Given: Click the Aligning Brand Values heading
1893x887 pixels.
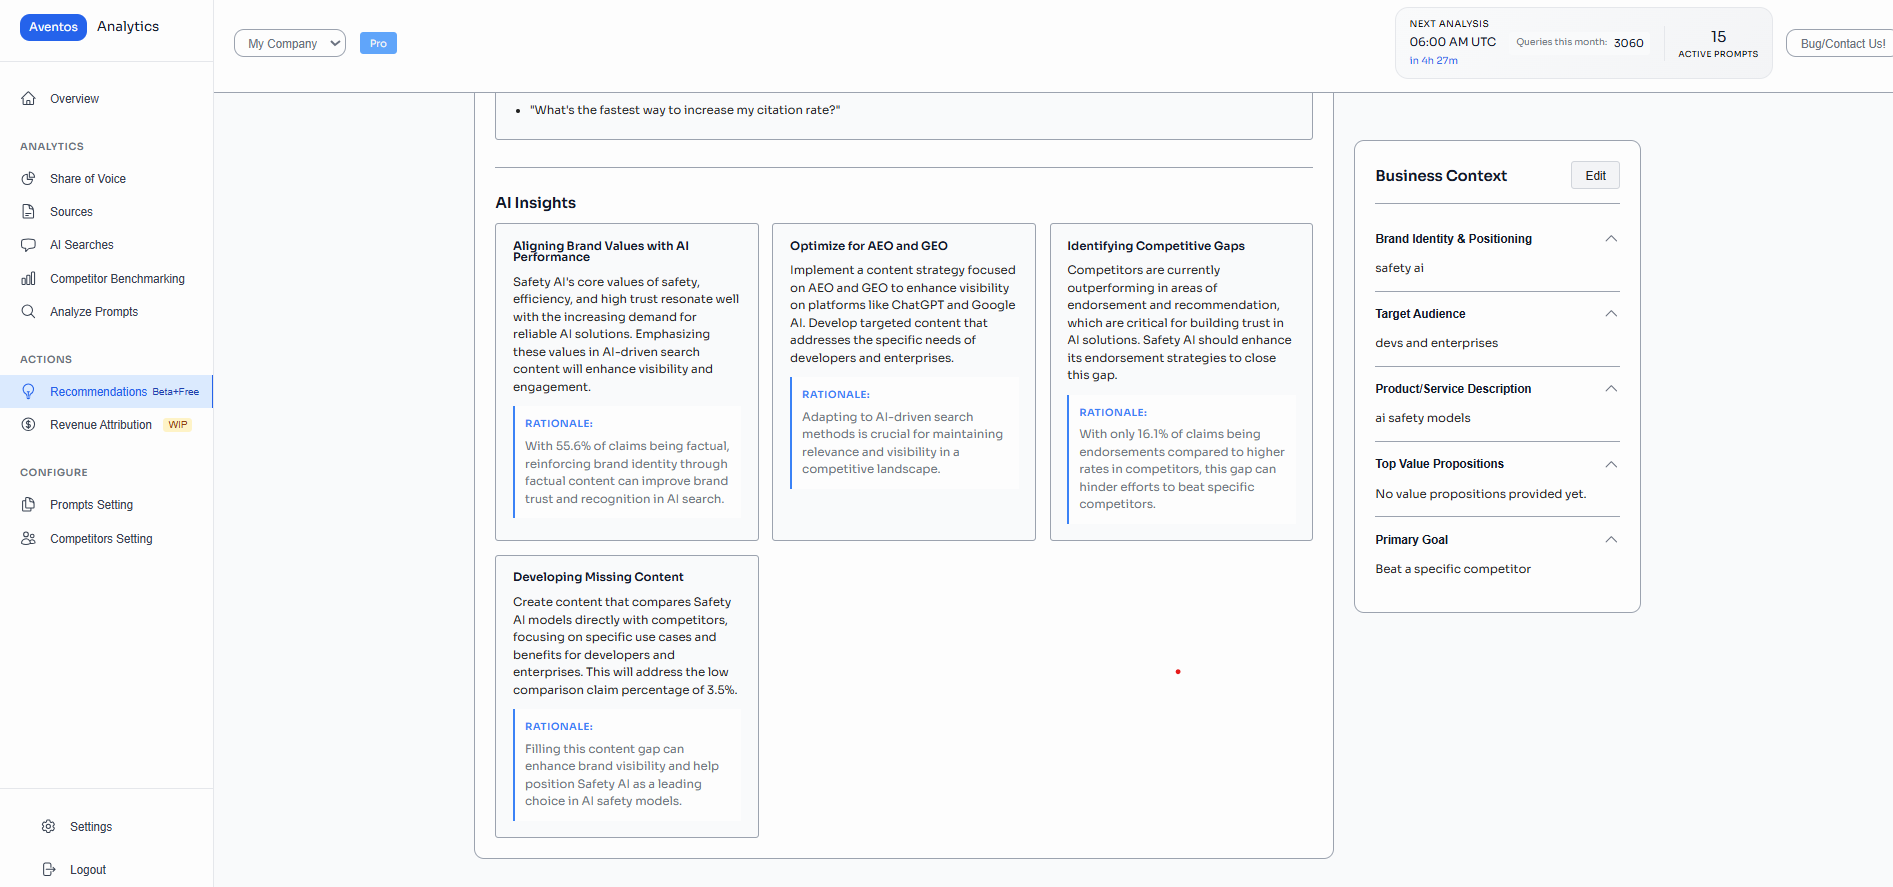Looking at the screenshot, I should coord(601,251).
